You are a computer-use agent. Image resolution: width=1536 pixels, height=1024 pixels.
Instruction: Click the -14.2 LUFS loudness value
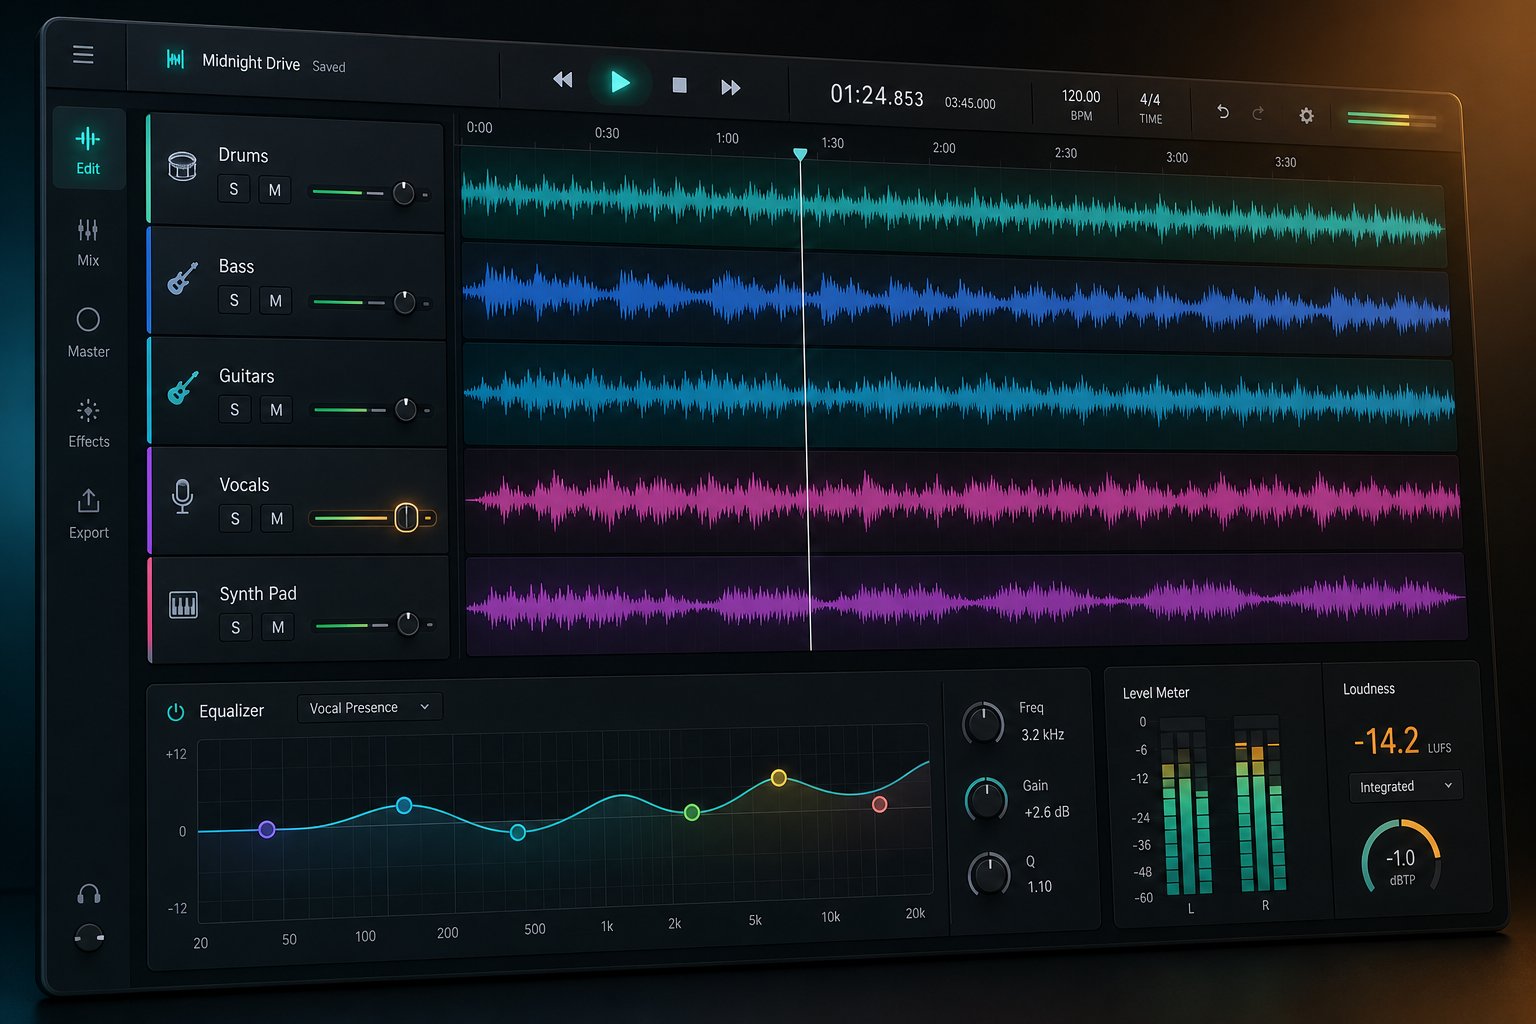(x=1386, y=741)
